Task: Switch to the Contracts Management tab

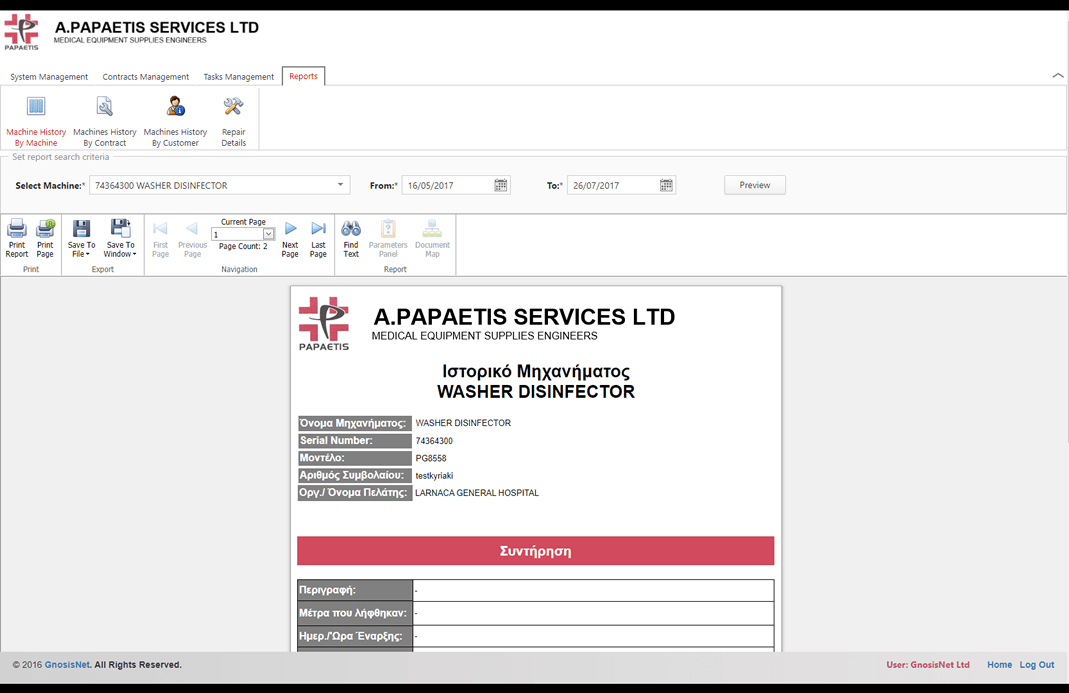Action: coord(146,77)
